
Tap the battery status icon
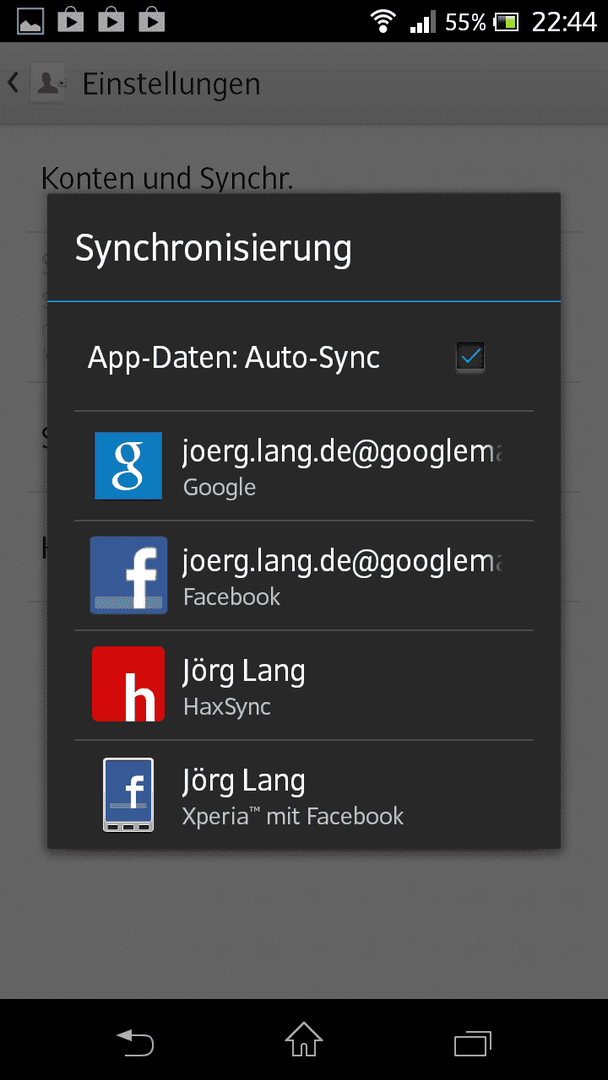[506, 22]
